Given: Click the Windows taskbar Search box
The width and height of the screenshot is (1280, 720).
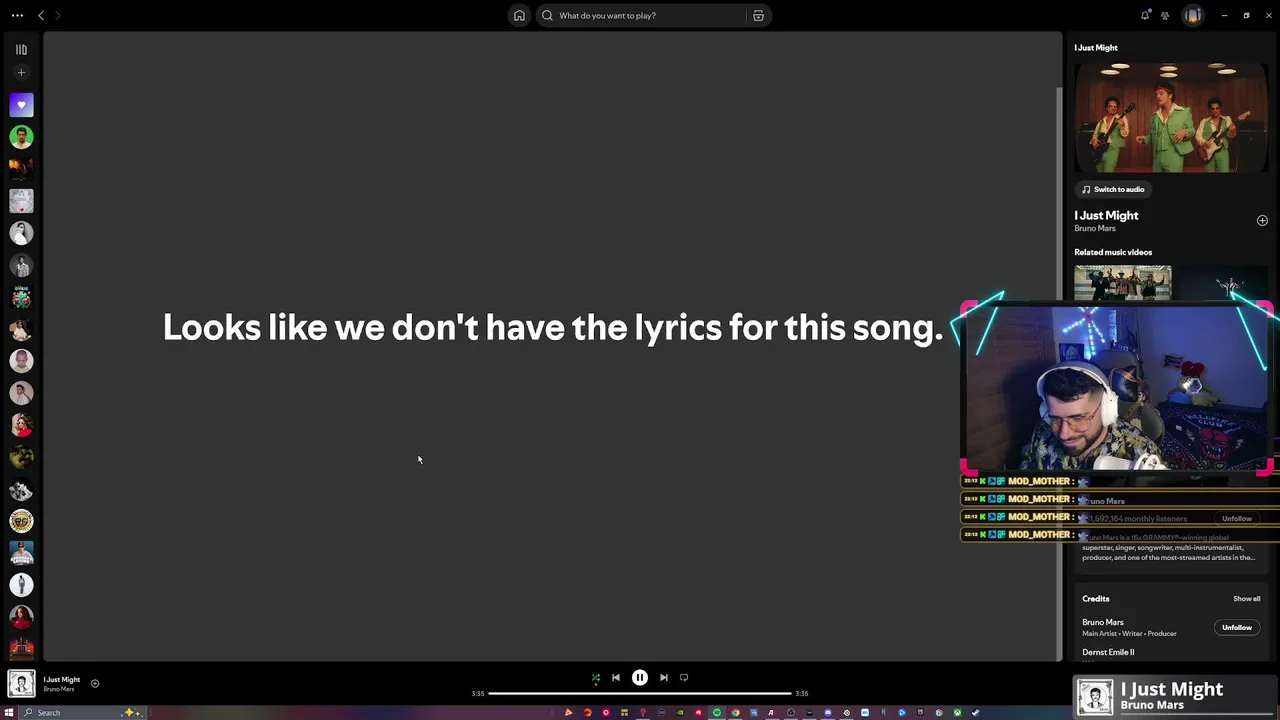Looking at the screenshot, I should point(85,712).
